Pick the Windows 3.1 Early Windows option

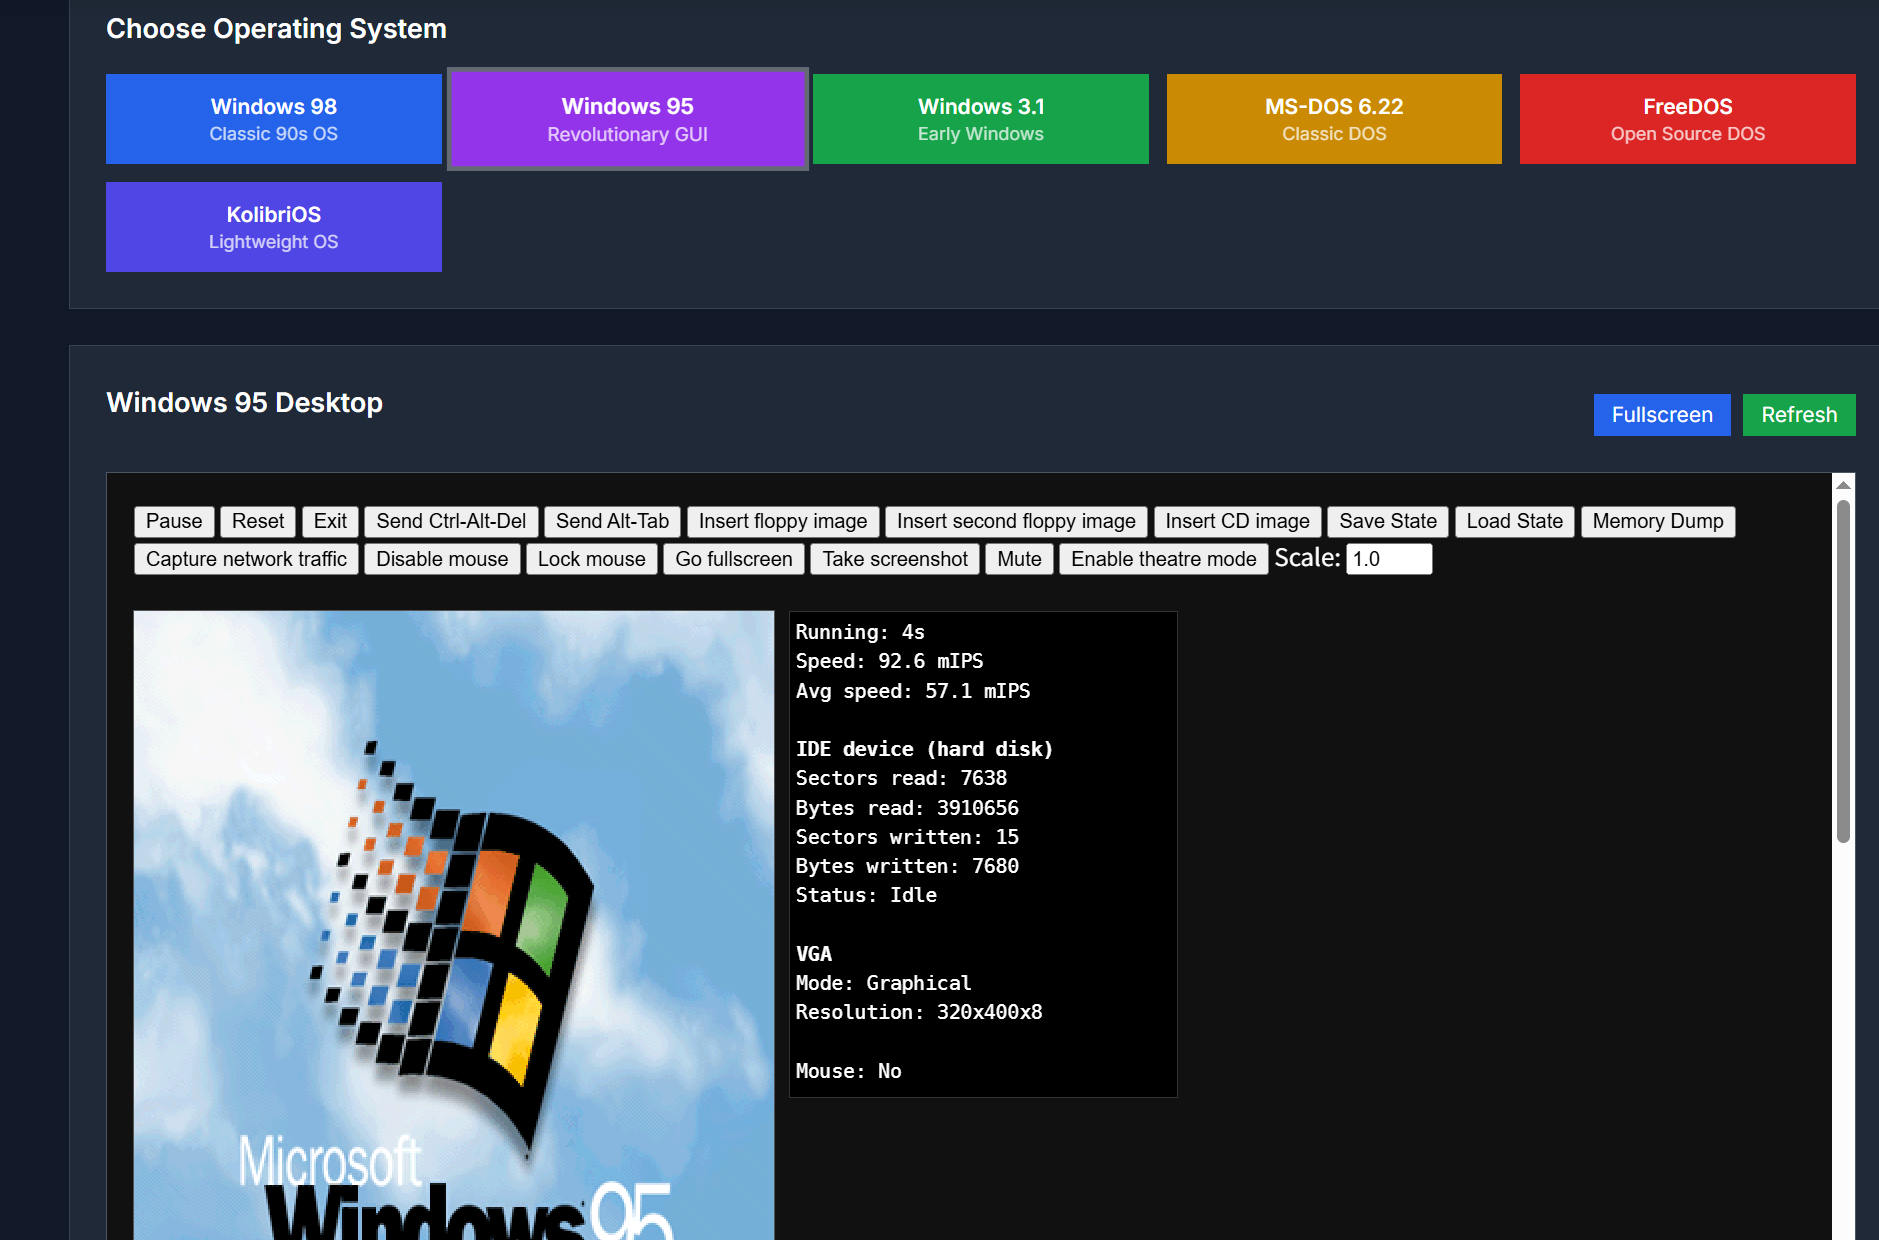[x=981, y=119]
